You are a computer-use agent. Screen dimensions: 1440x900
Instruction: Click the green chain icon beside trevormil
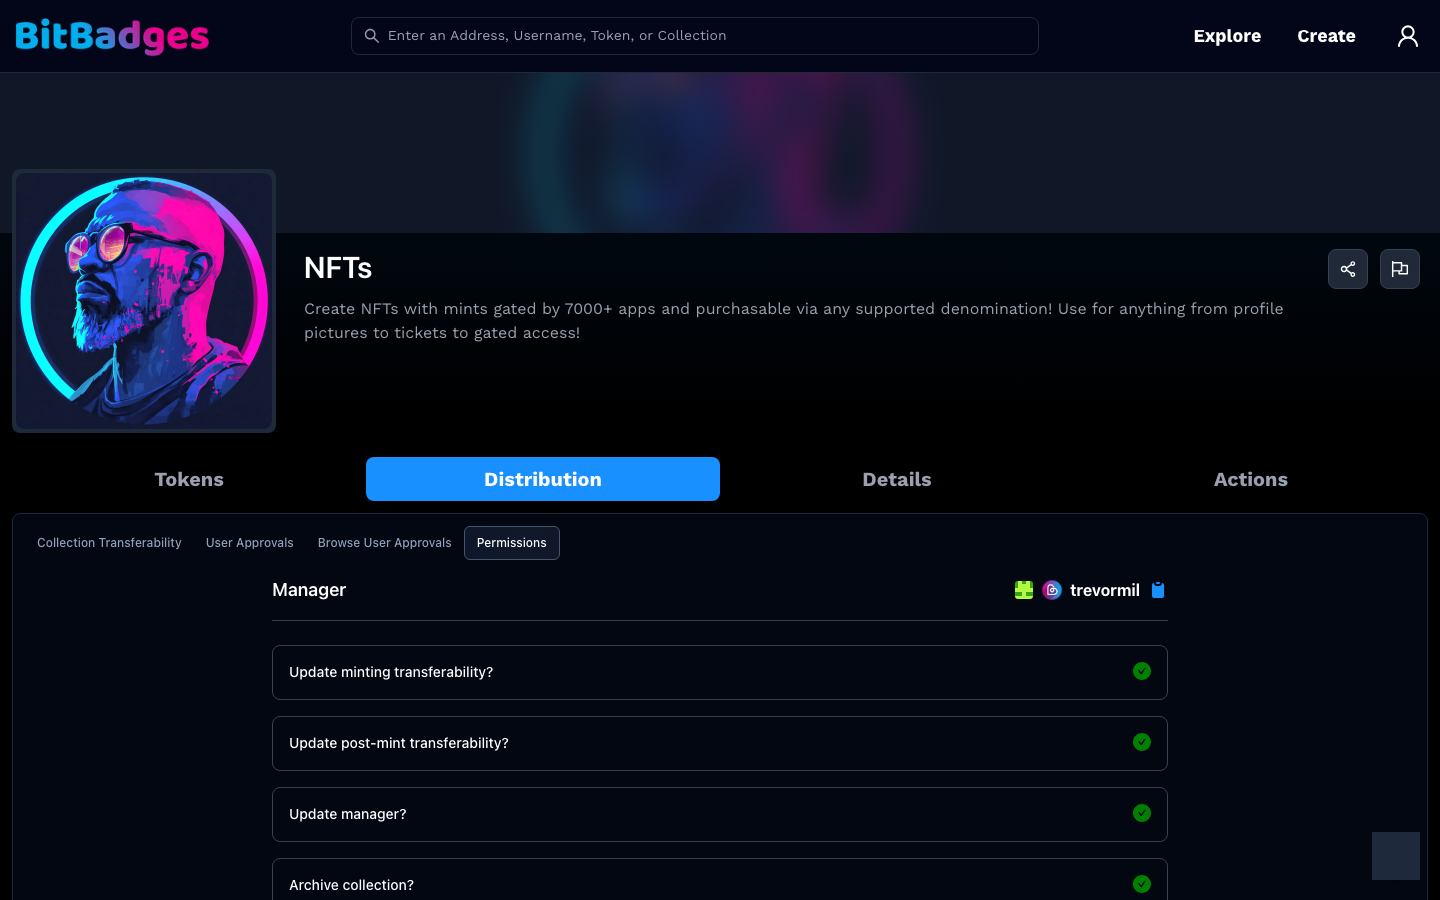coord(1024,590)
